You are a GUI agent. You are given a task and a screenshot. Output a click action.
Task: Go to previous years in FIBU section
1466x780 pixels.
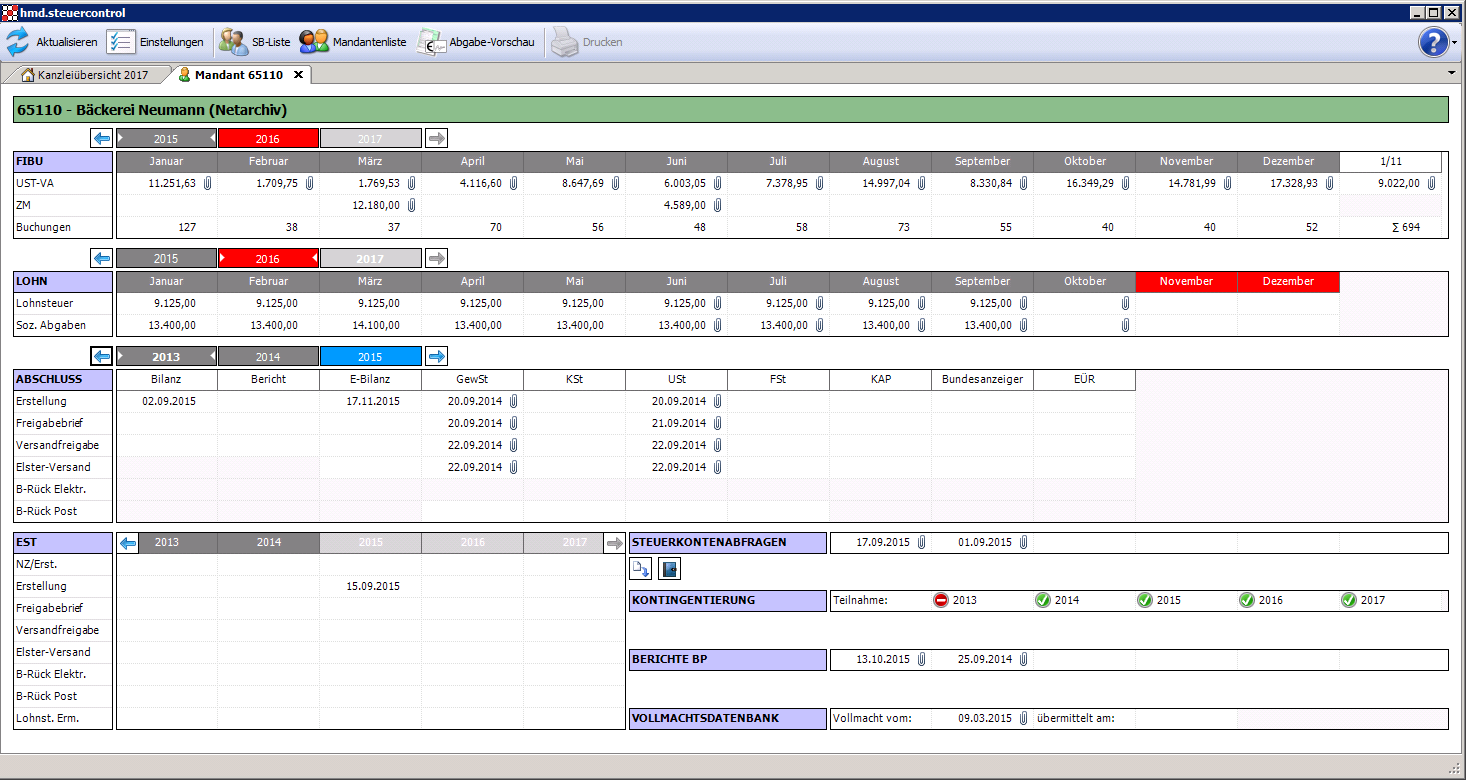[x=101, y=139]
